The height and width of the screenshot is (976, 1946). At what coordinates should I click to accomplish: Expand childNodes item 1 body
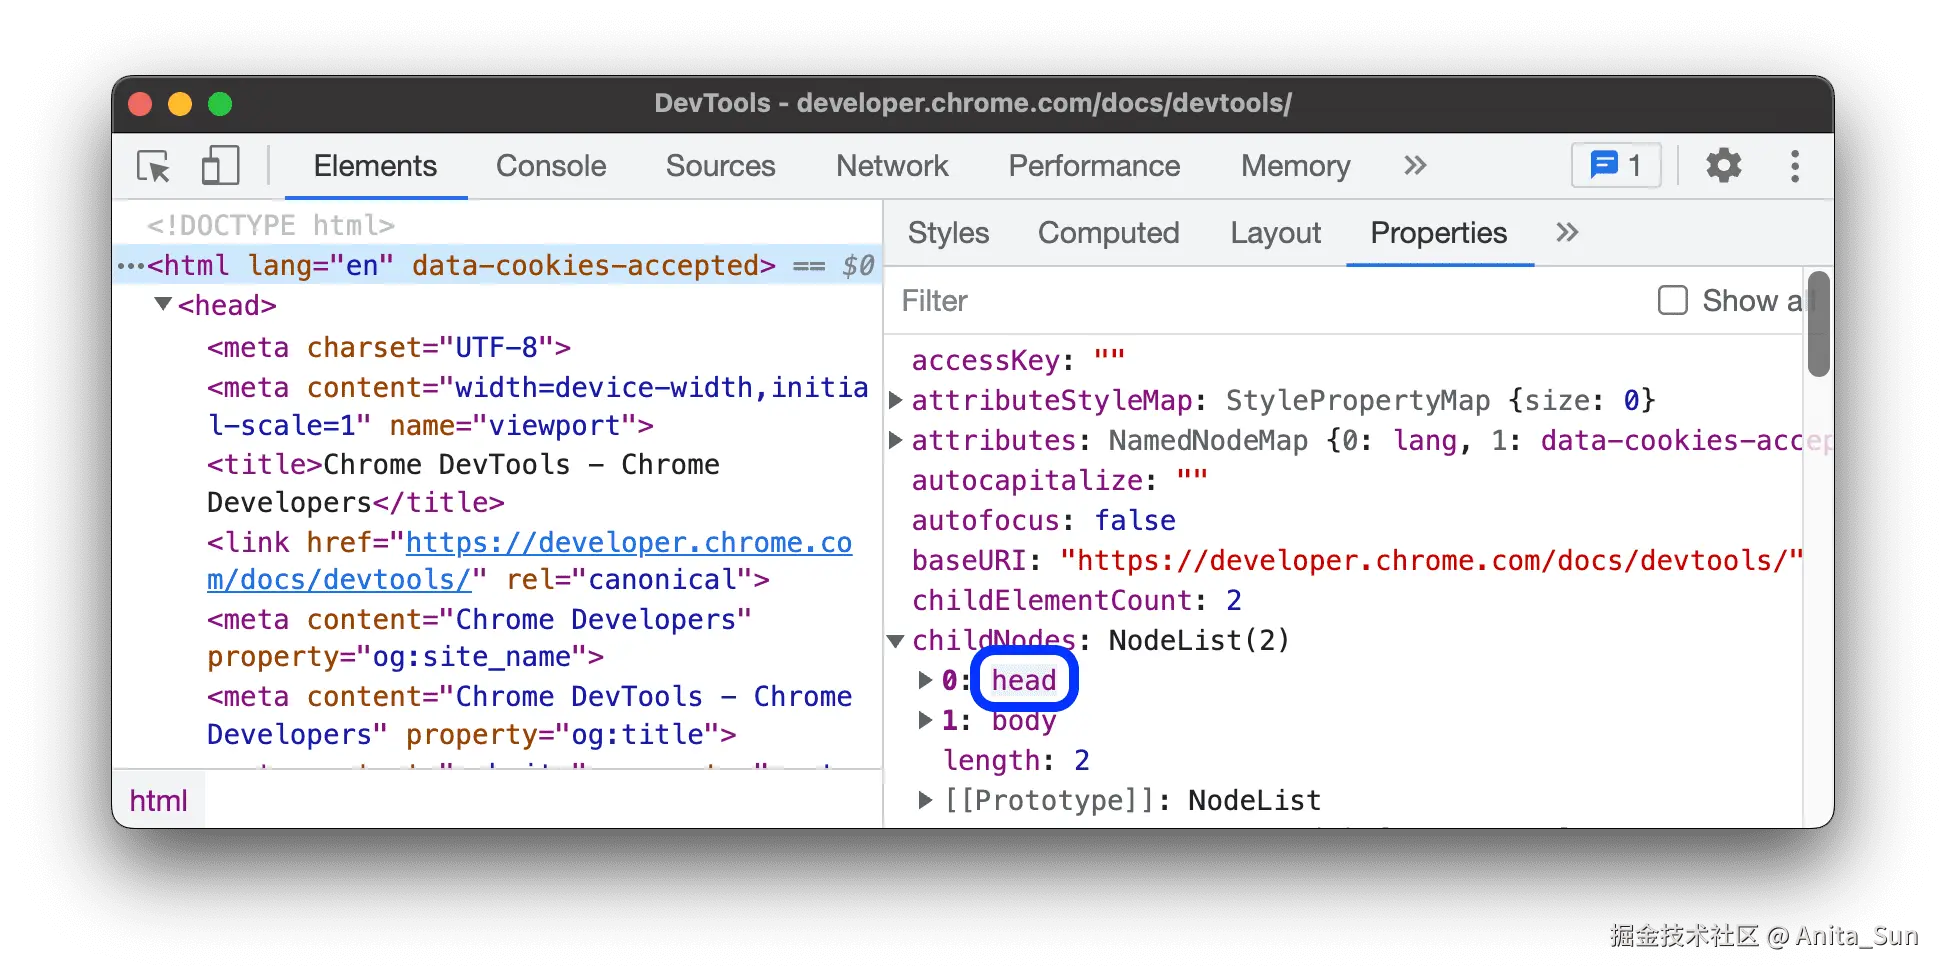click(926, 721)
